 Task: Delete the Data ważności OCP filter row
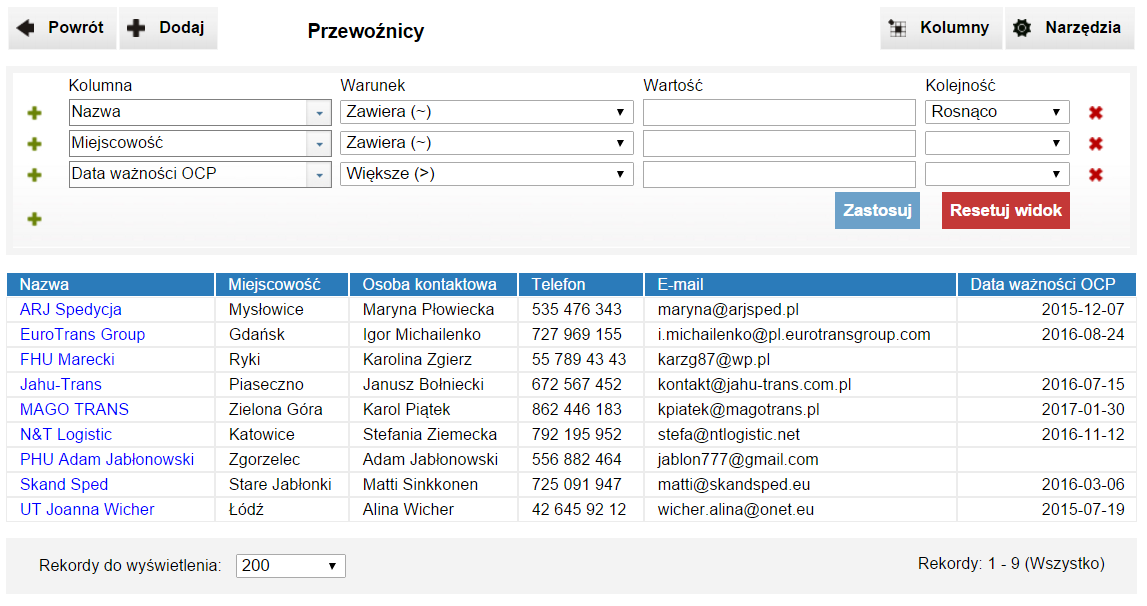tap(1096, 175)
